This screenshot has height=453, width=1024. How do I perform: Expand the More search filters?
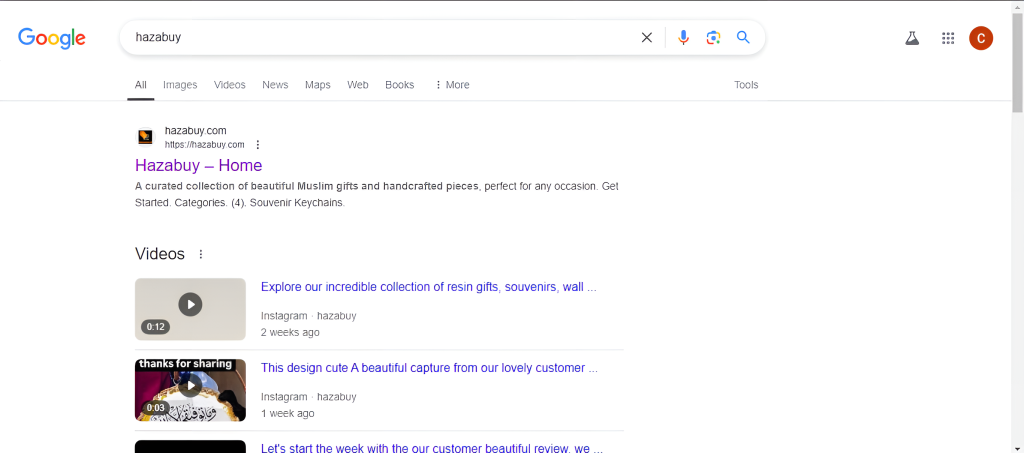(452, 85)
